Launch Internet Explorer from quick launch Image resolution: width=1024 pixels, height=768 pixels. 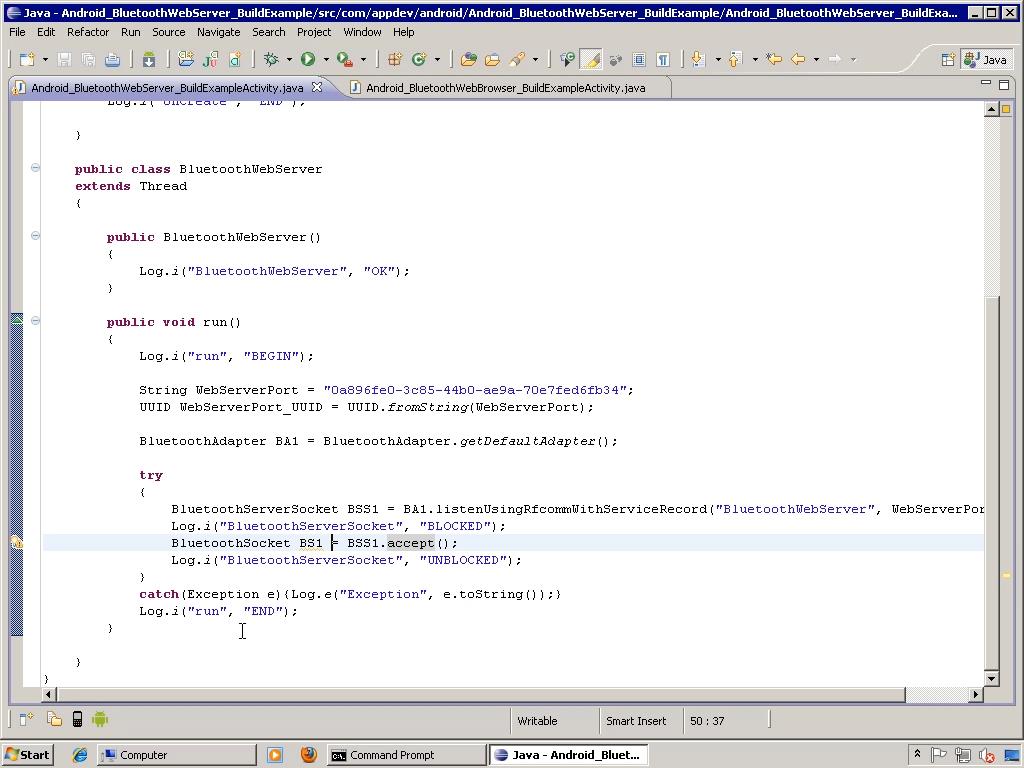click(80, 755)
